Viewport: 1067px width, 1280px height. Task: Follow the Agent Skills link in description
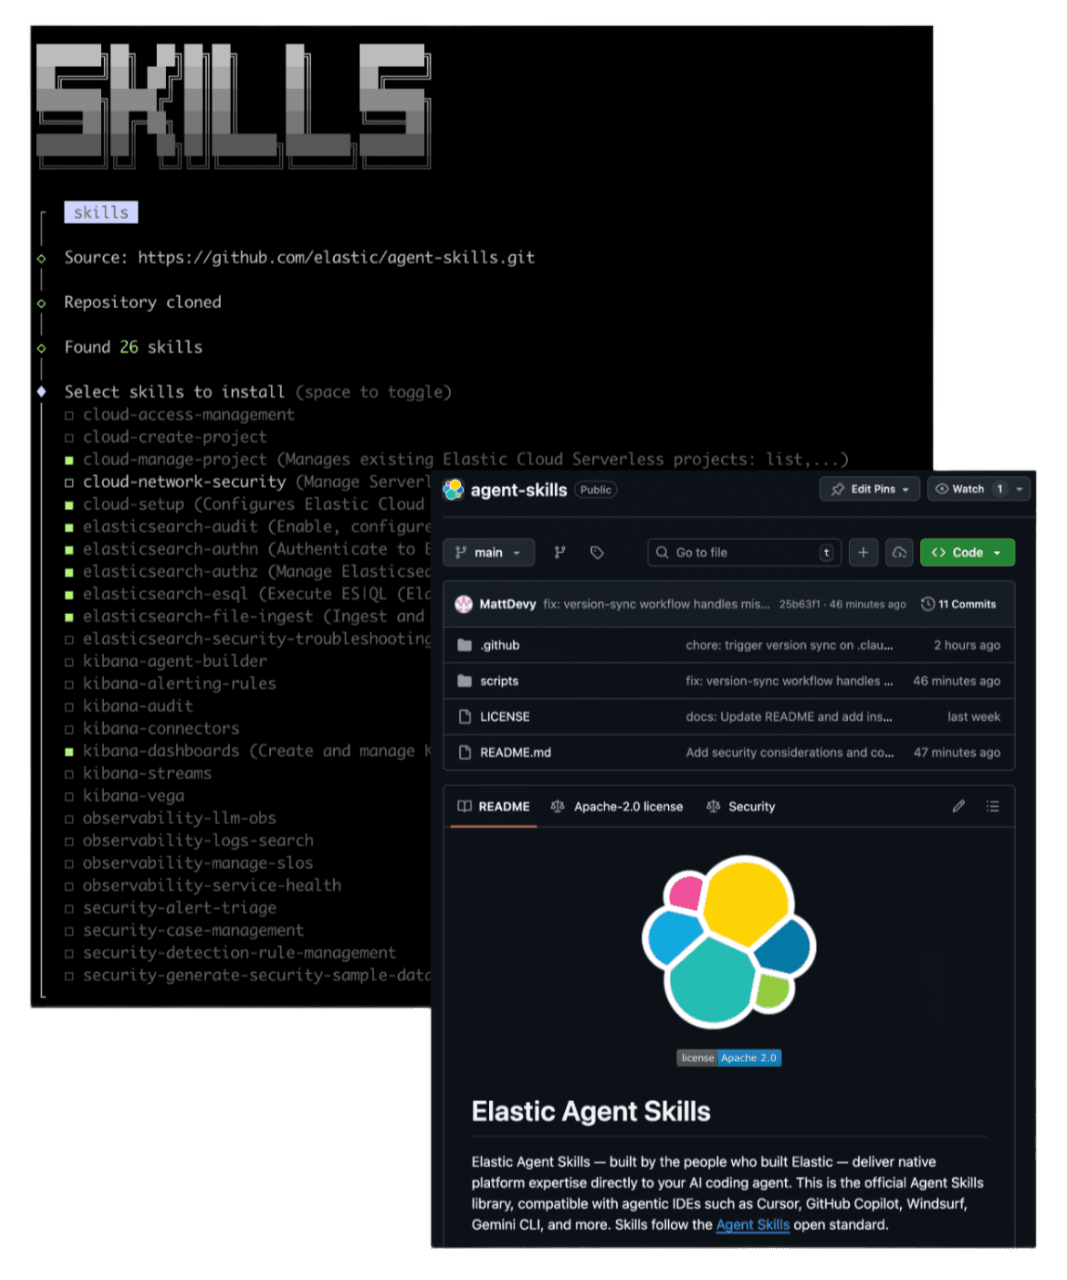pyautogui.click(x=752, y=1224)
